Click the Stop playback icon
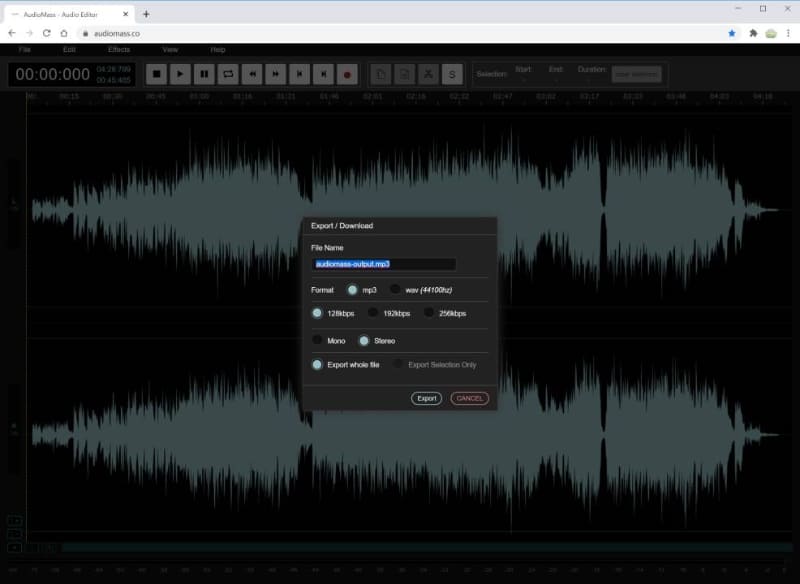 click(x=155, y=74)
